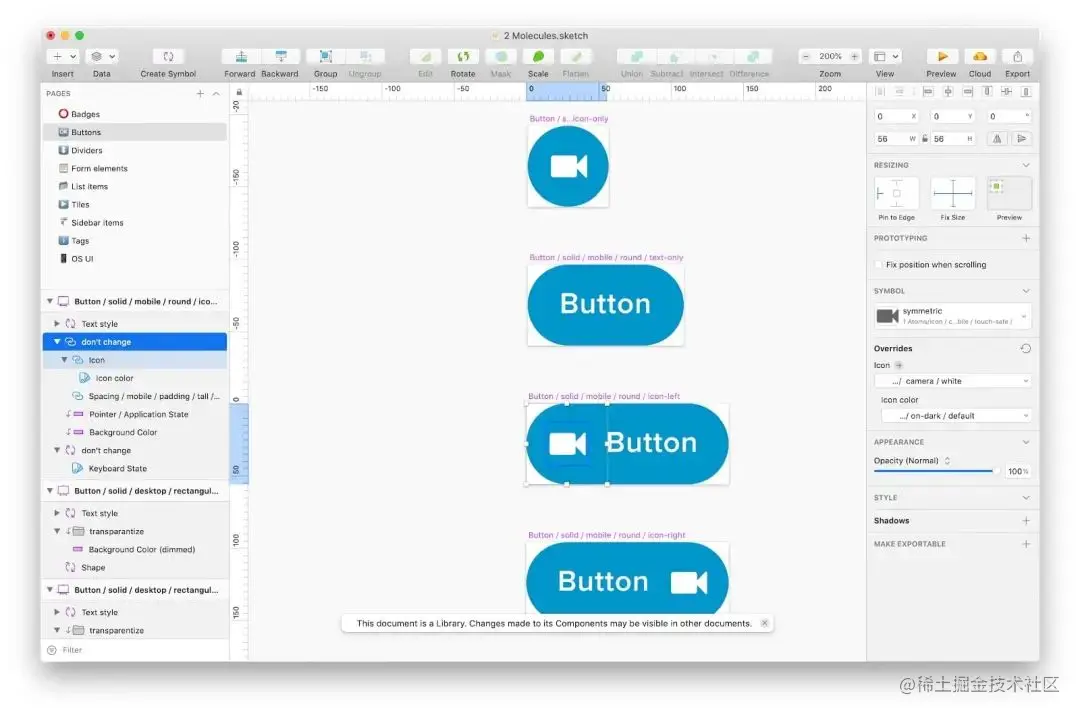The width and height of the screenshot is (1080, 715).
Task: Flip layer horizontally
Action: click(997, 138)
